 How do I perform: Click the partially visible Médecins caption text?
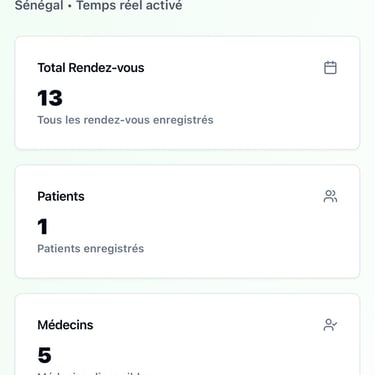click(93, 373)
